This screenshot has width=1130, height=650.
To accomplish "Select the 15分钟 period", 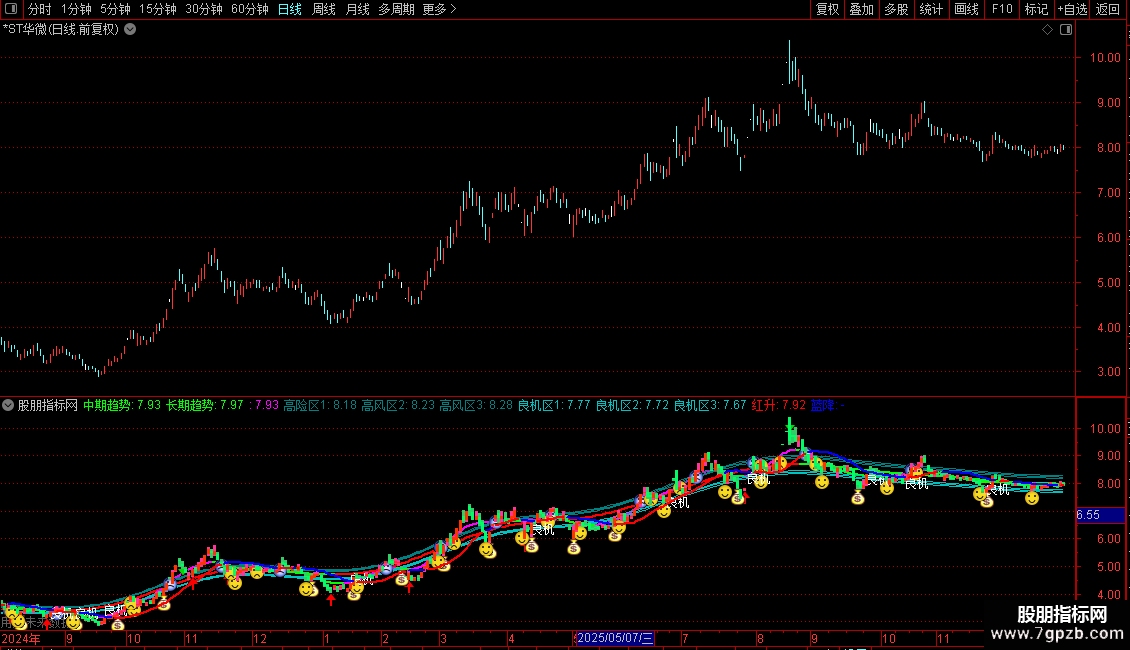I will [158, 9].
